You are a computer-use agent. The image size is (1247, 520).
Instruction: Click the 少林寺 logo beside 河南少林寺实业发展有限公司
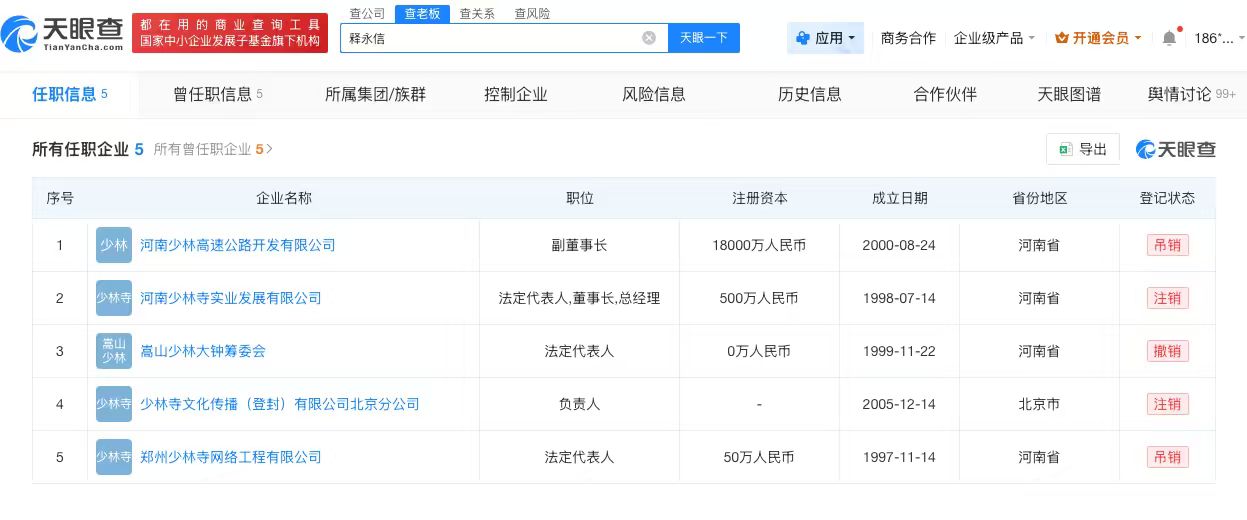114,298
